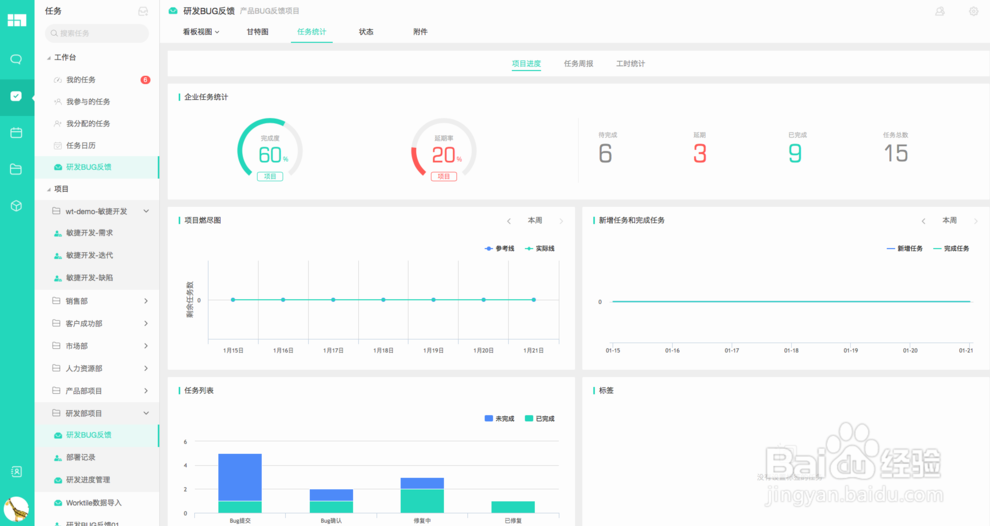Open the contacts icon in left rail
Screen dimensions: 990x526
(16, 471)
